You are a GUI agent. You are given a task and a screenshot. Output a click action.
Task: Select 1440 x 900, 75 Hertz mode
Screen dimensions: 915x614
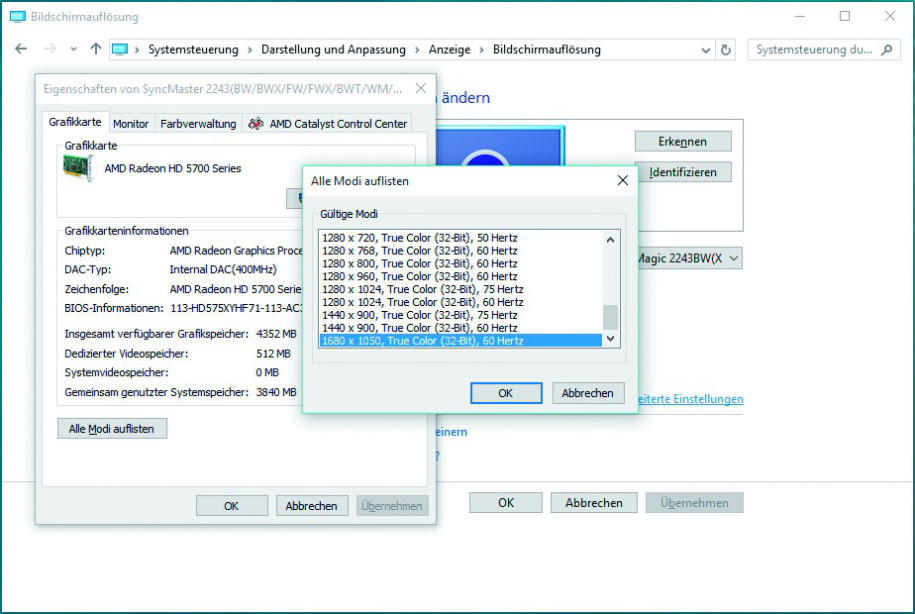(420, 314)
